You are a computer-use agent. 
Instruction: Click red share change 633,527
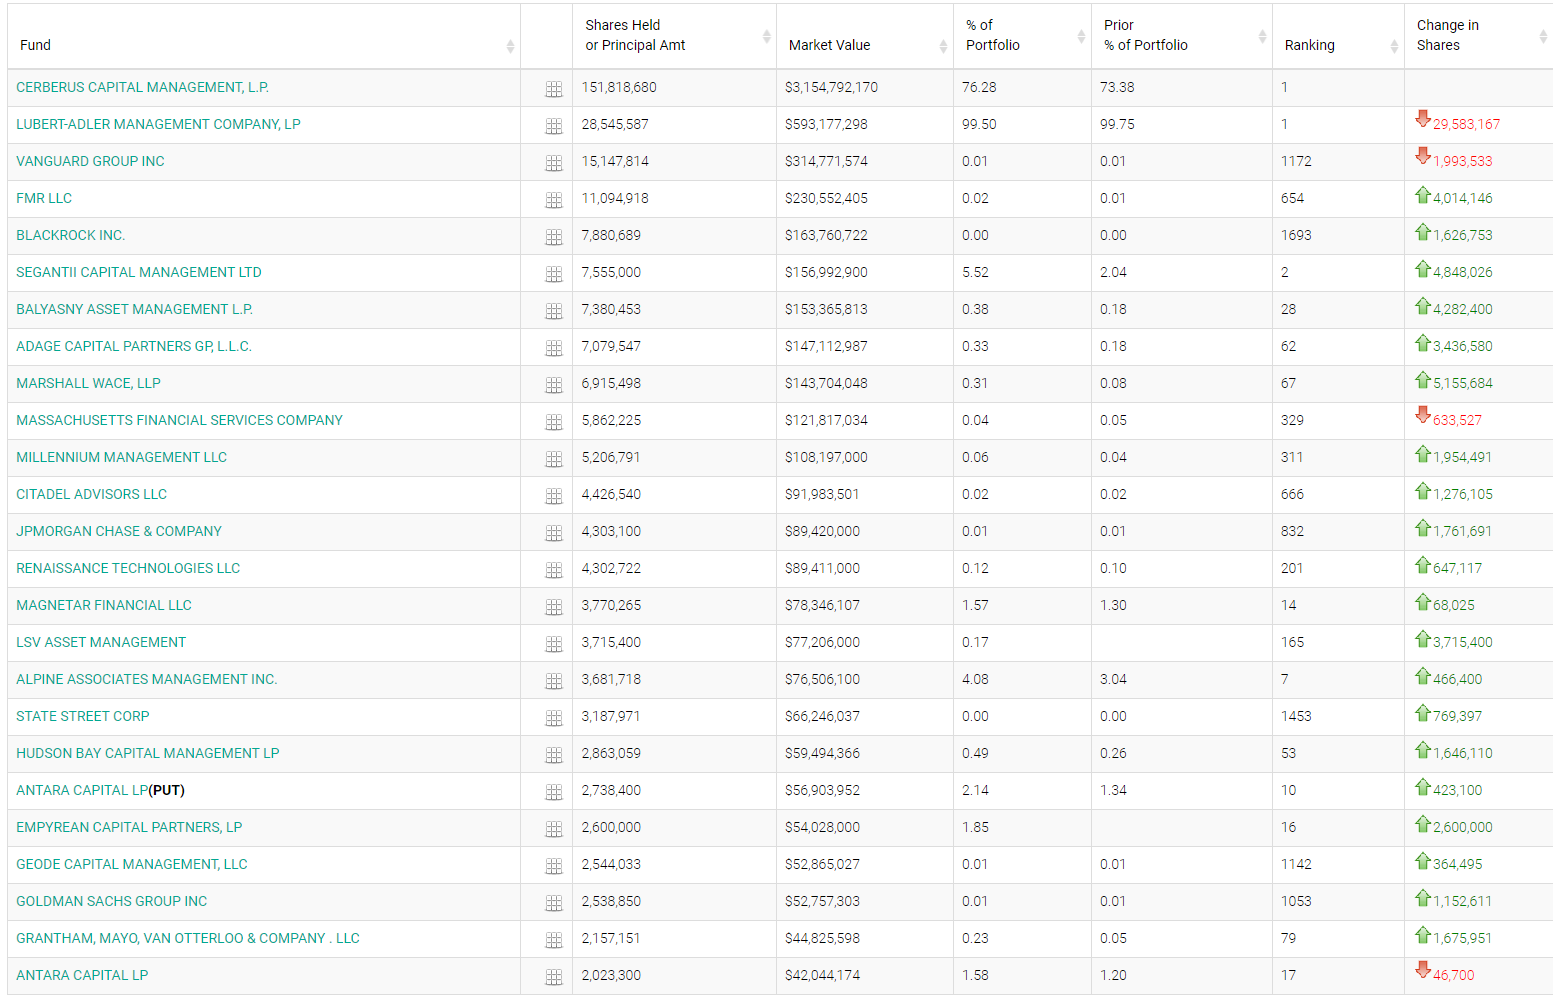click(x=1457, y=420)
